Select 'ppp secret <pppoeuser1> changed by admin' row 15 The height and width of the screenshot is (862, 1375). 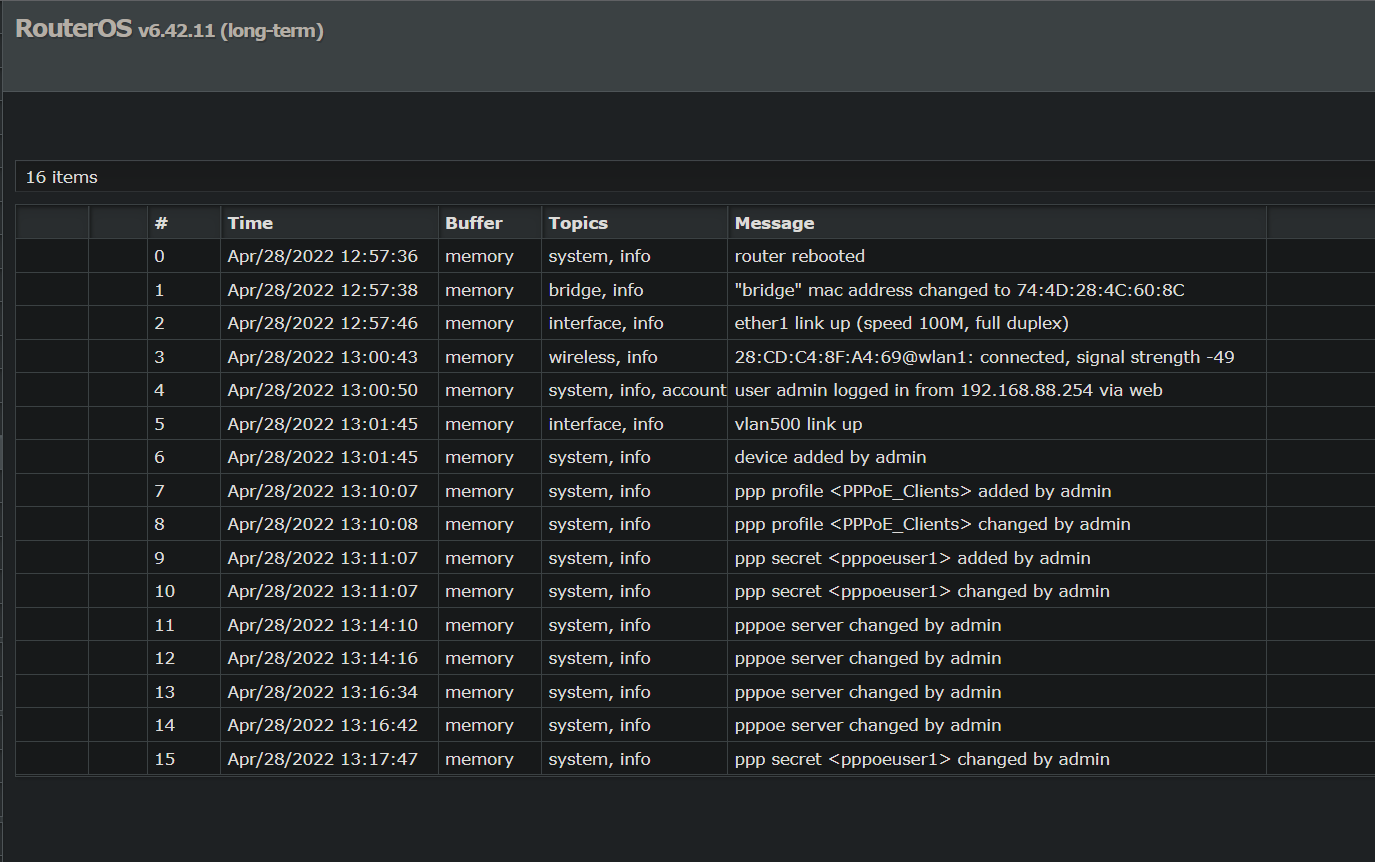(922, 759)
